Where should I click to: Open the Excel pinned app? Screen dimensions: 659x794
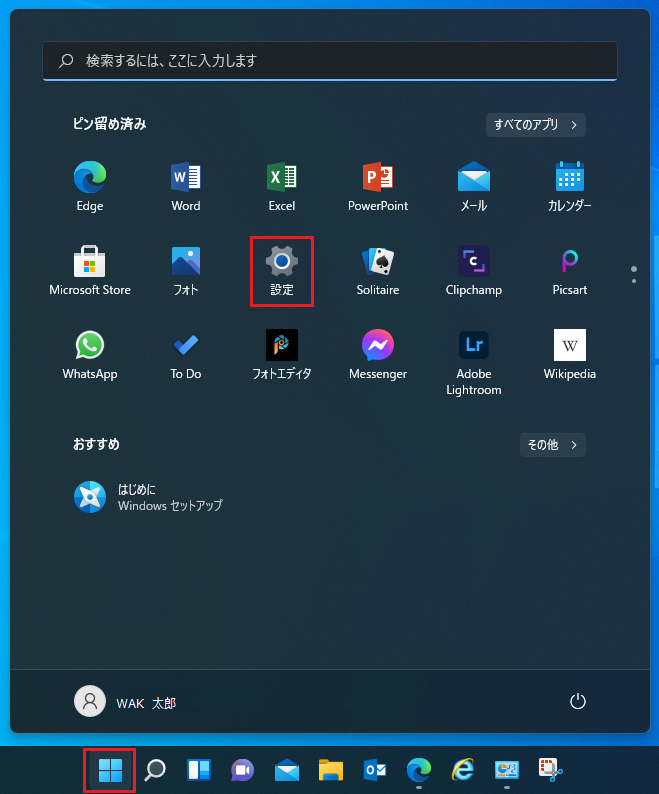(282, 186)
